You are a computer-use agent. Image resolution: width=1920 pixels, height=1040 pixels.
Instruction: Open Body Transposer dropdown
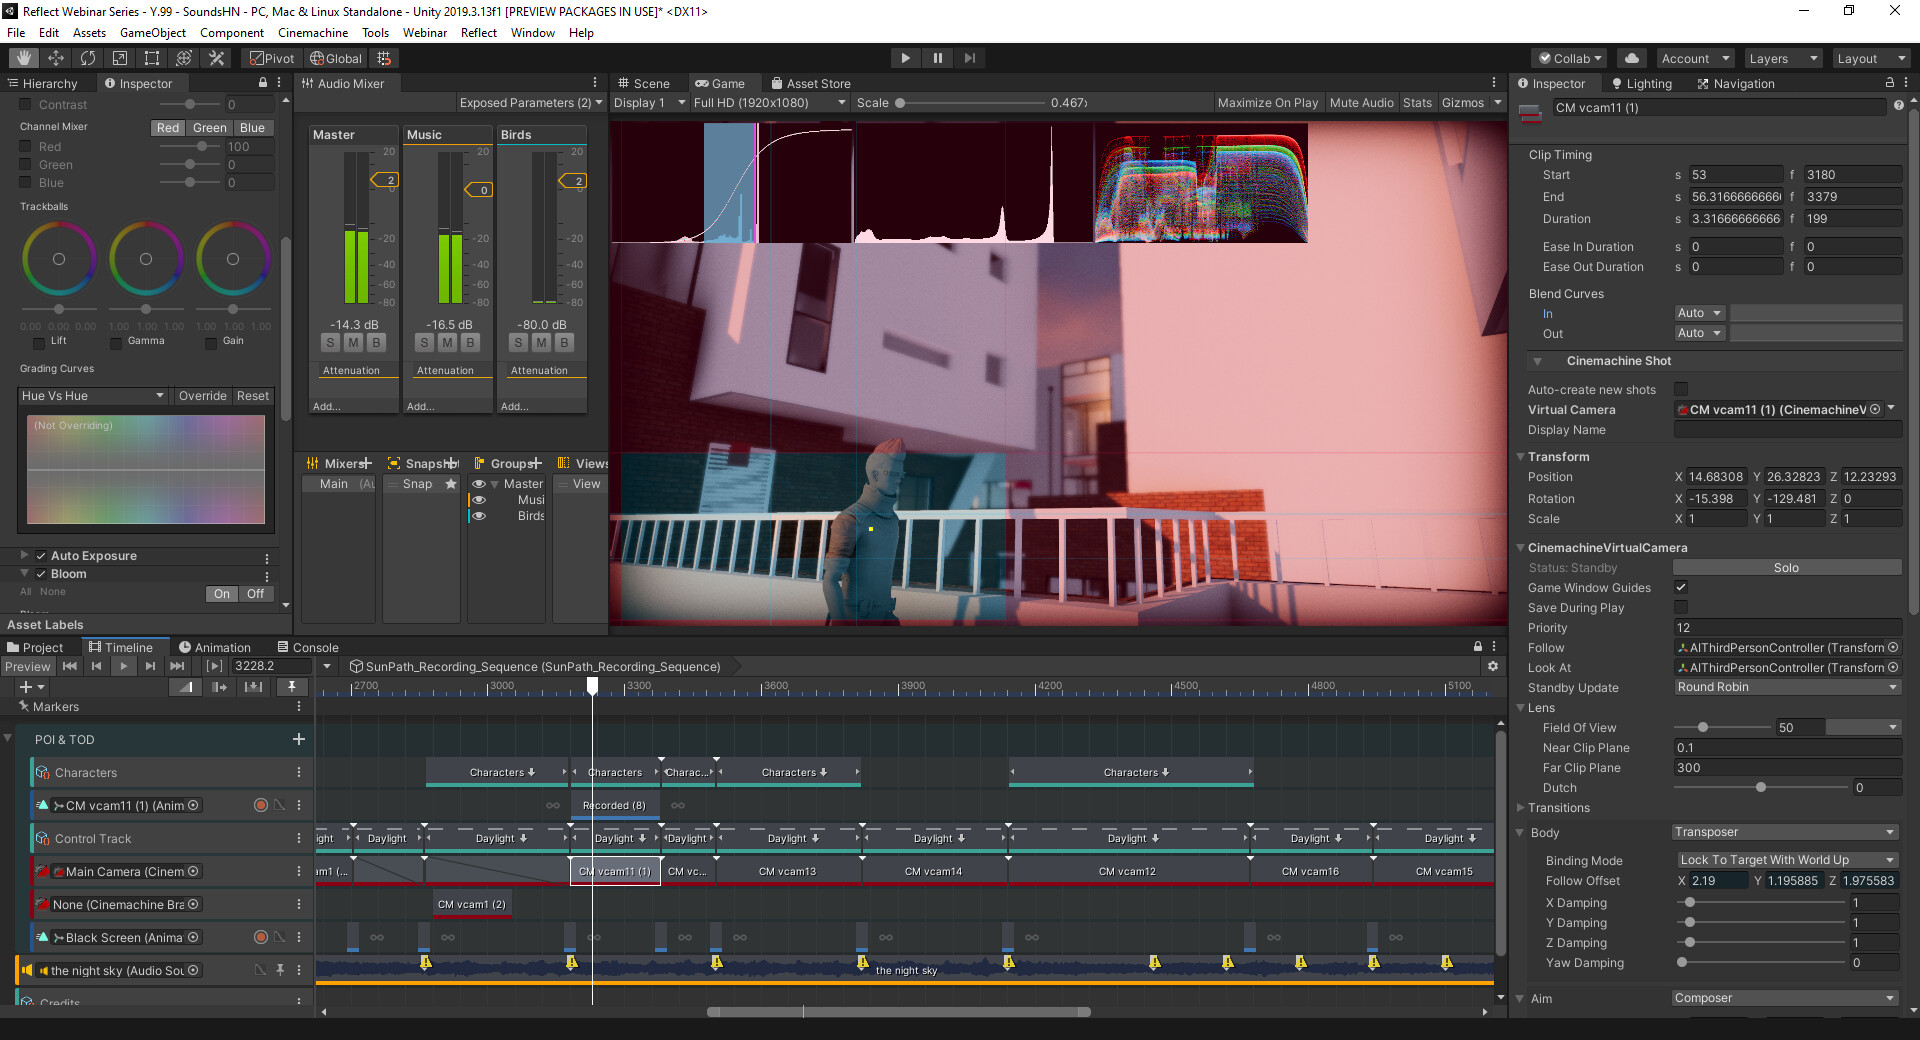(x=1785, y=832)
